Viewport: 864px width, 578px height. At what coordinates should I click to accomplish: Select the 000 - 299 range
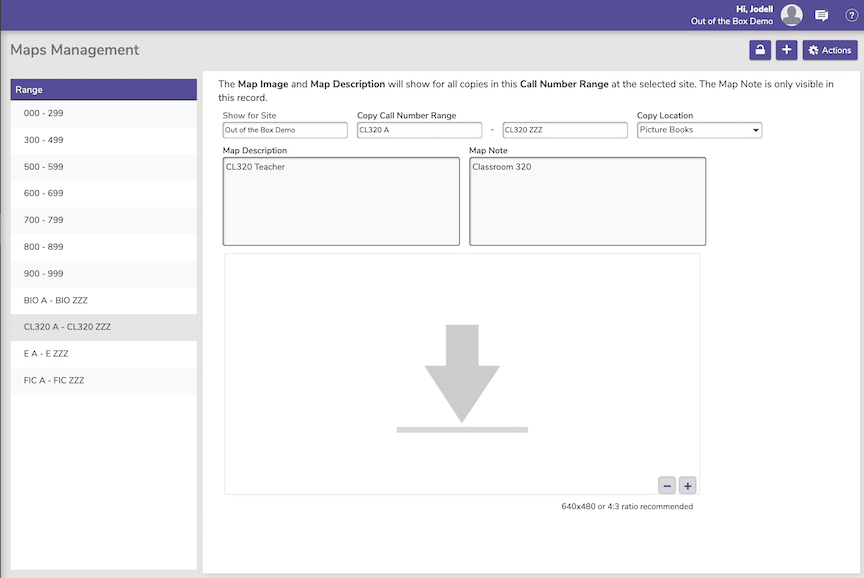[103, 114]
